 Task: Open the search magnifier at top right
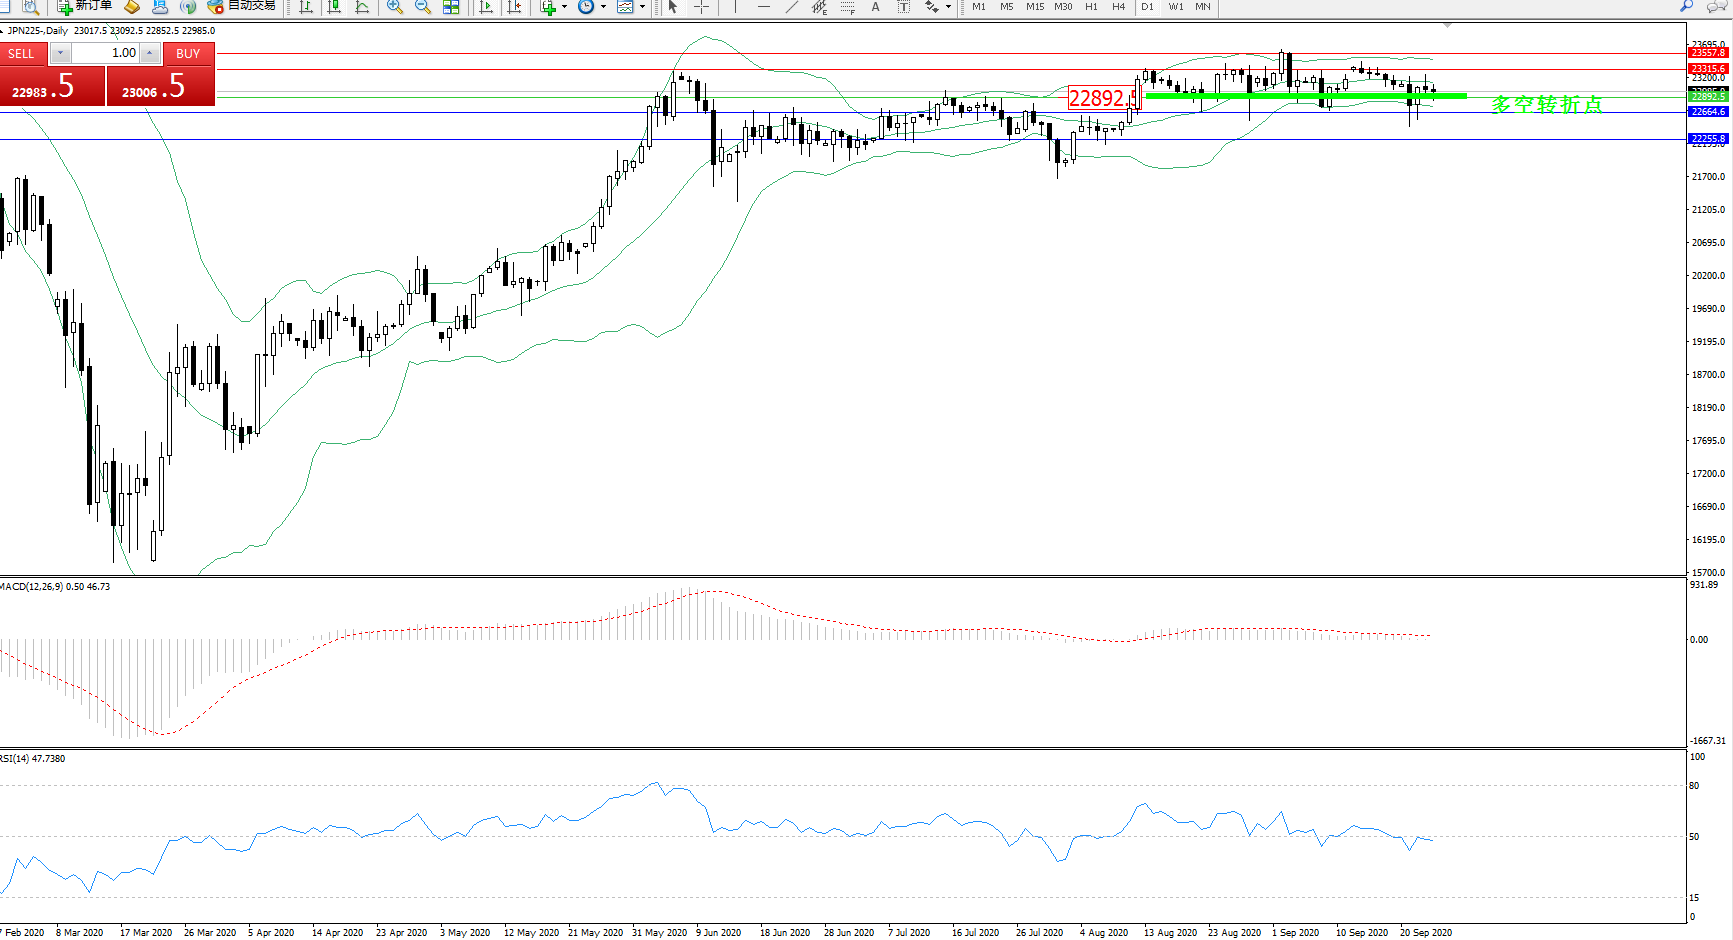coord(1686,6)
